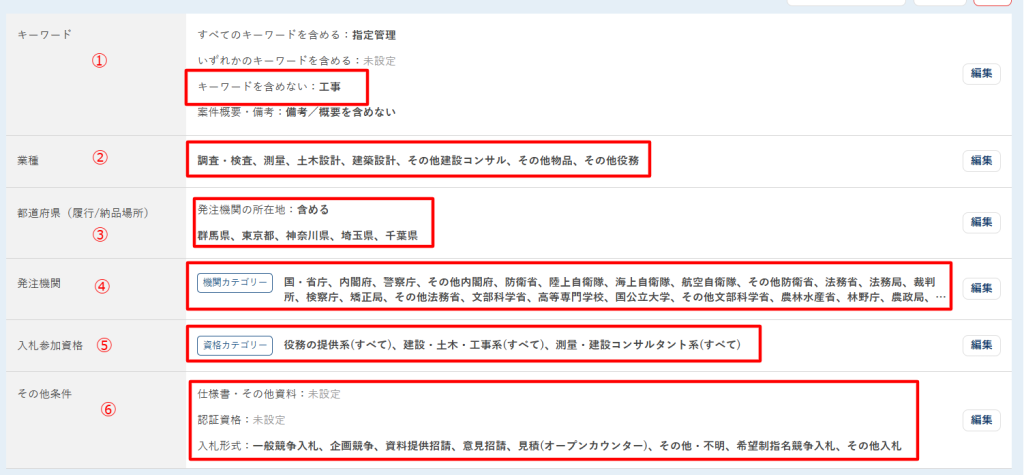
Task: Select the 業種 row label
Action: (x=28, y=161)
